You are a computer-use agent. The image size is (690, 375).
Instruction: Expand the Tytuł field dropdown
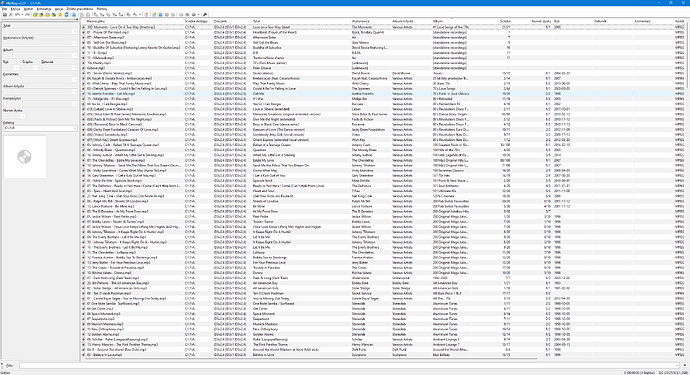coord(74,31)
